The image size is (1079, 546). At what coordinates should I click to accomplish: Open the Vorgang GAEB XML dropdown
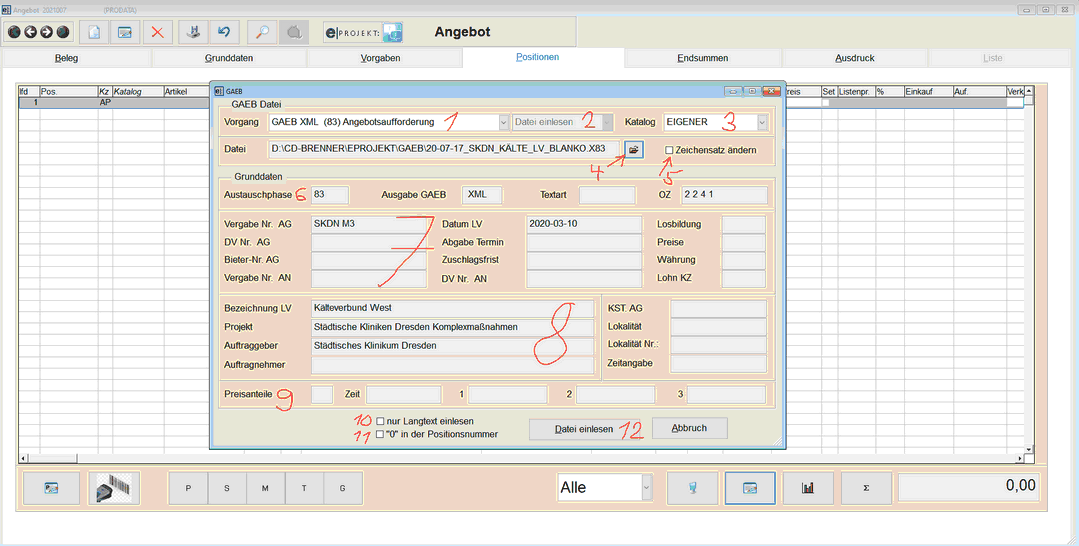[503, 122]
